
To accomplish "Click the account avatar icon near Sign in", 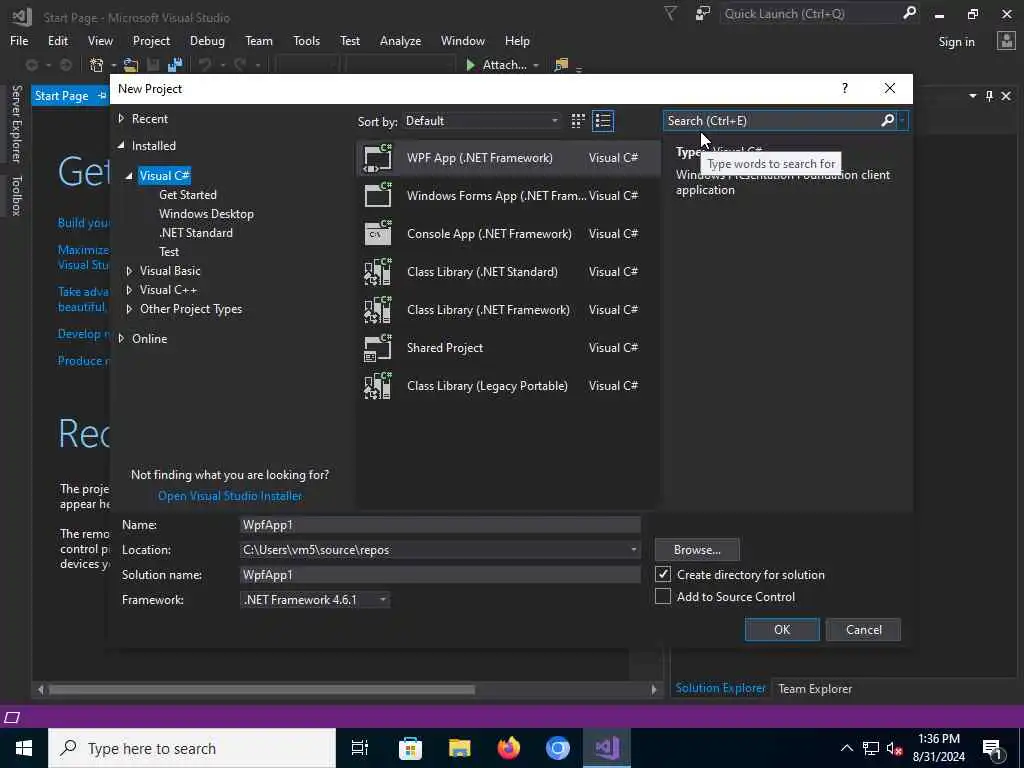I will pyautogui.click(x=1006, y=41).
